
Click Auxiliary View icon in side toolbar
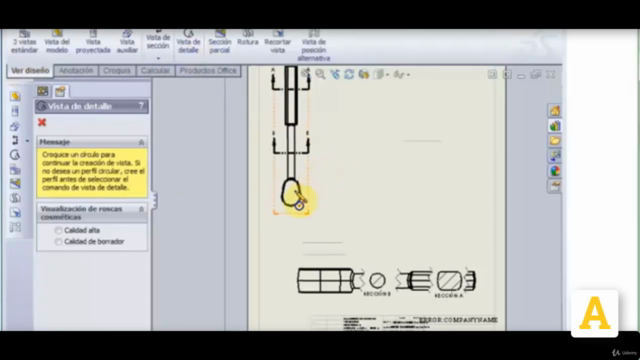click(x=15, y=126)
